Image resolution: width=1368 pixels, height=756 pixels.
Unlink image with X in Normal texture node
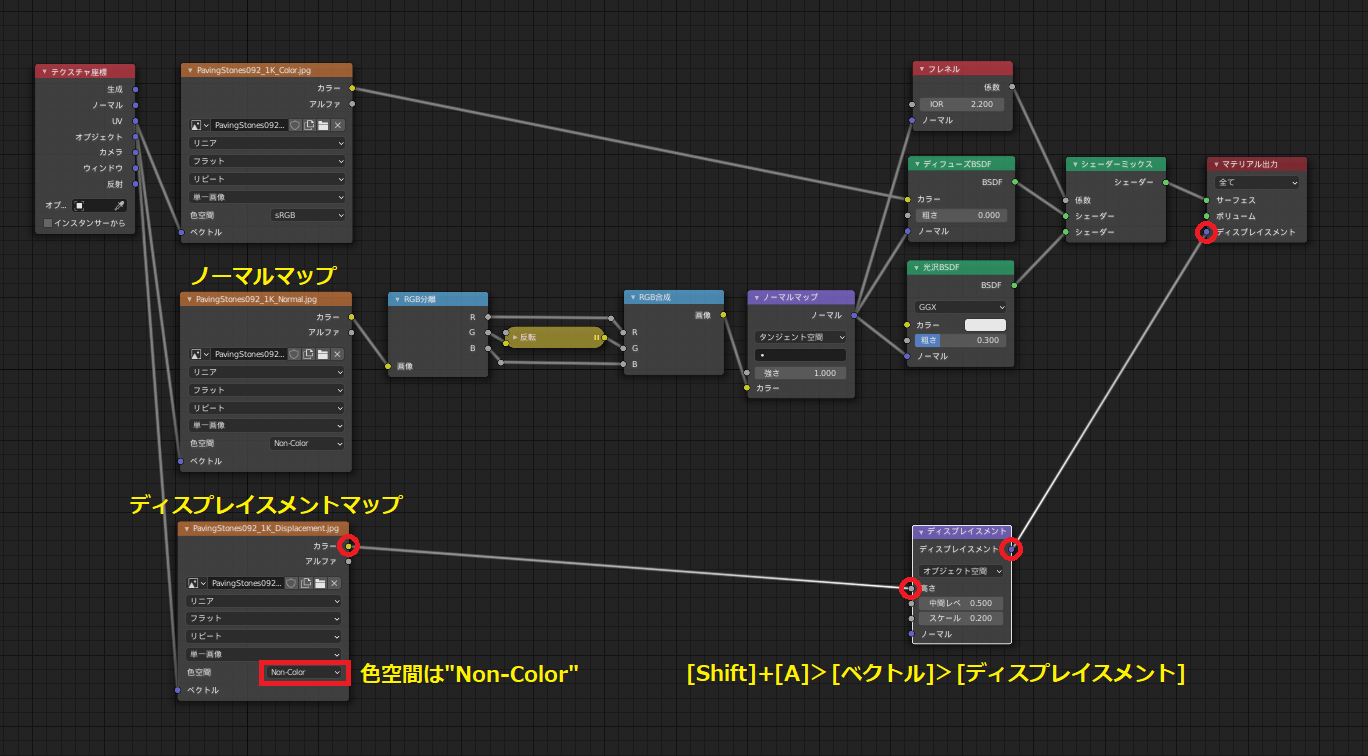[x=338, y=354]
